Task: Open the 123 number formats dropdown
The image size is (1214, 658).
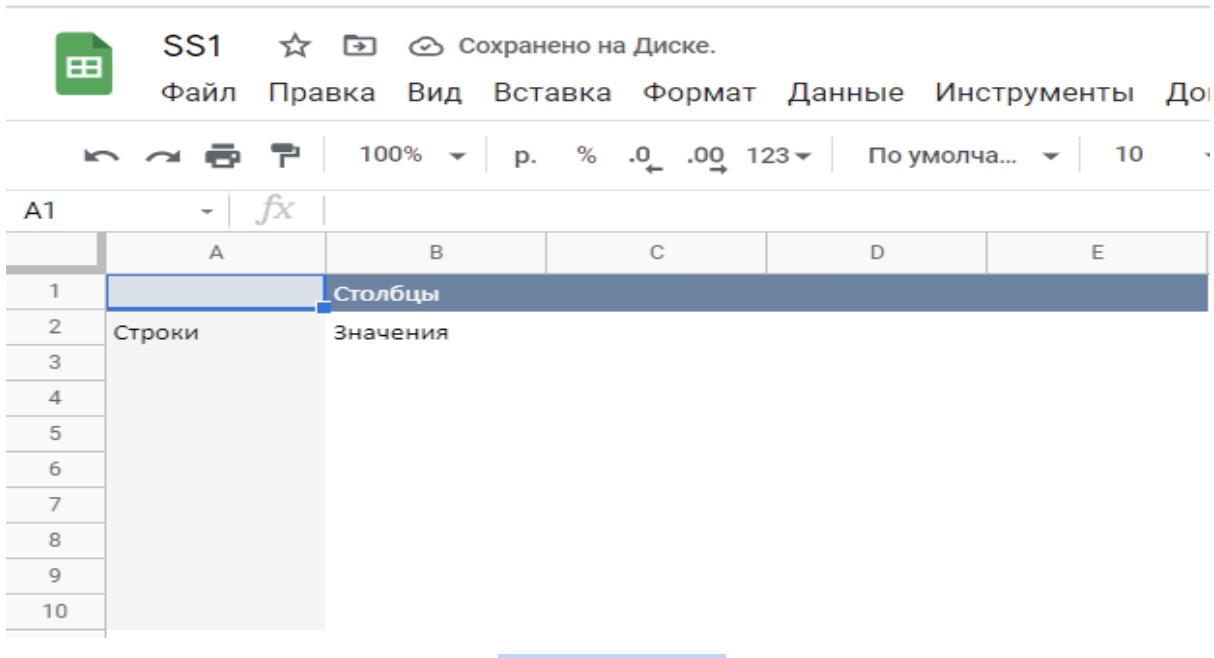Action: coord(780,155)
